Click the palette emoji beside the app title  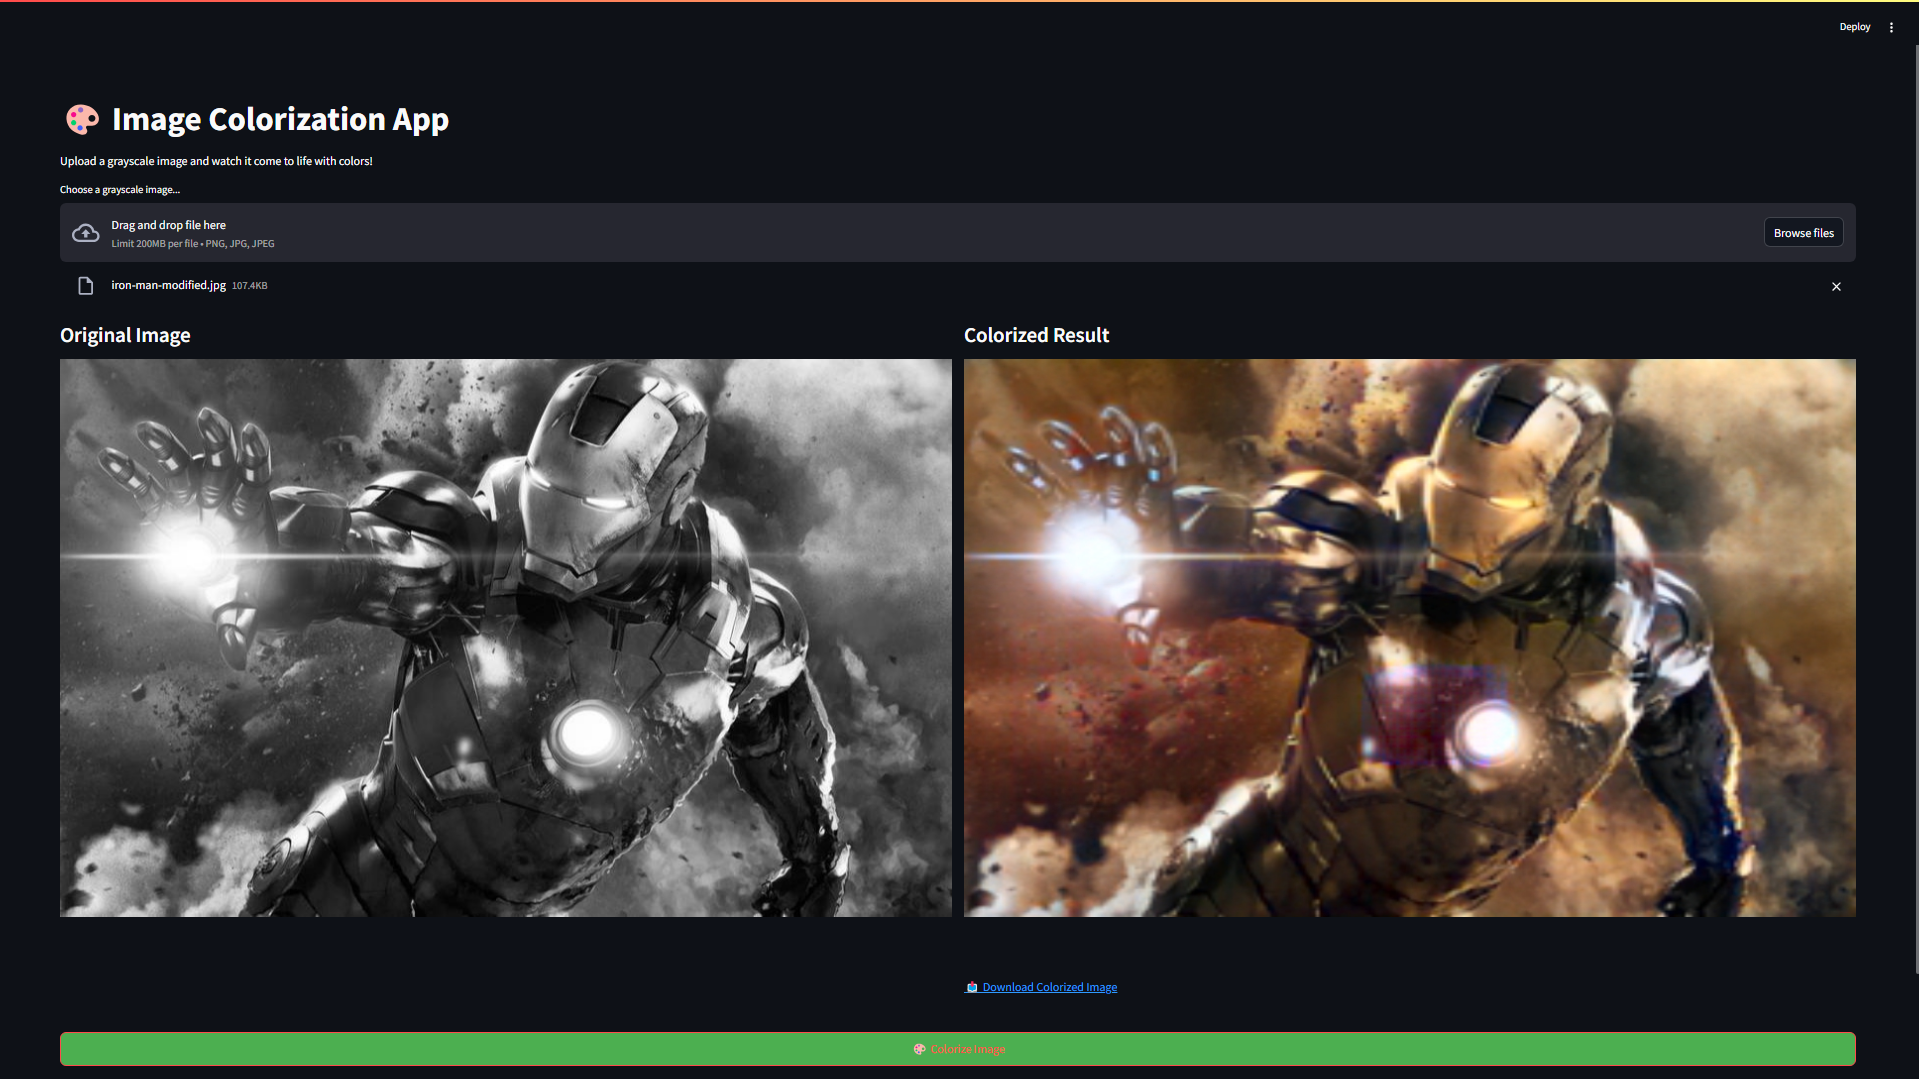point(82,120)
